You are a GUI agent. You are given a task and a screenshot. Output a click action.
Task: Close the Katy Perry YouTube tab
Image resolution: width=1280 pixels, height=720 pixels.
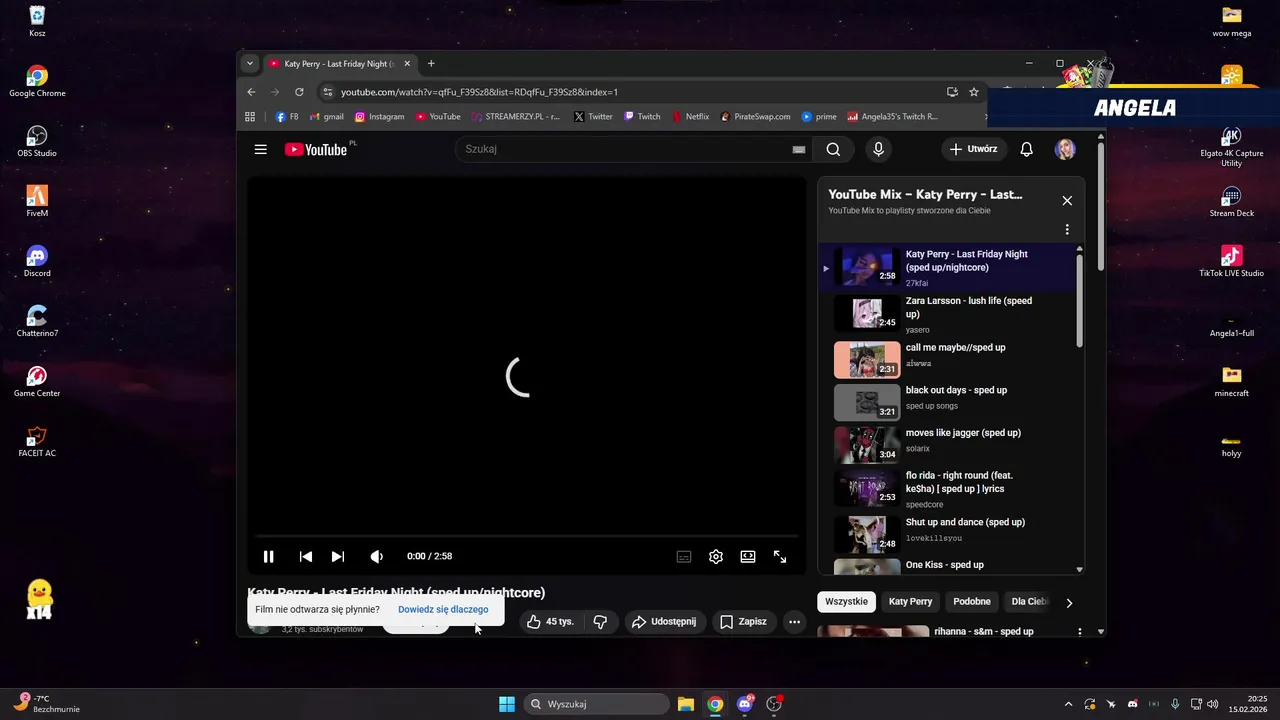point(407,64)
